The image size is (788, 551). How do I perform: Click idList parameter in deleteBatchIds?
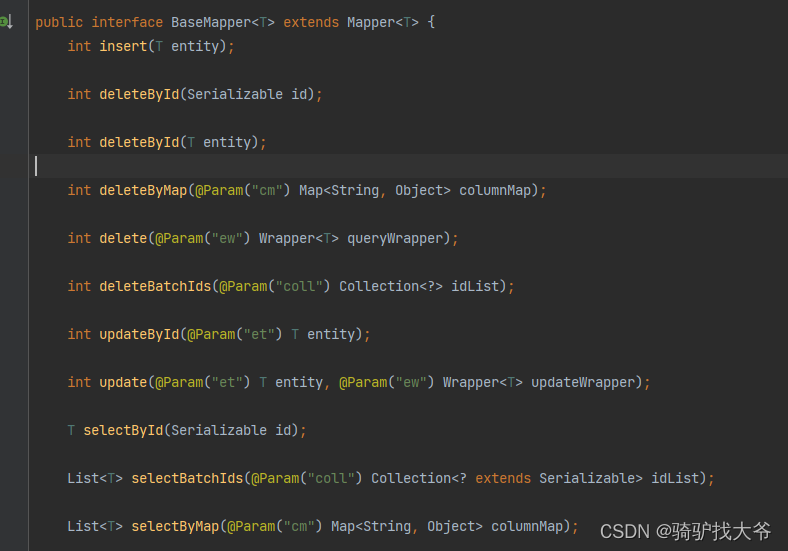(x=475, y=286)
